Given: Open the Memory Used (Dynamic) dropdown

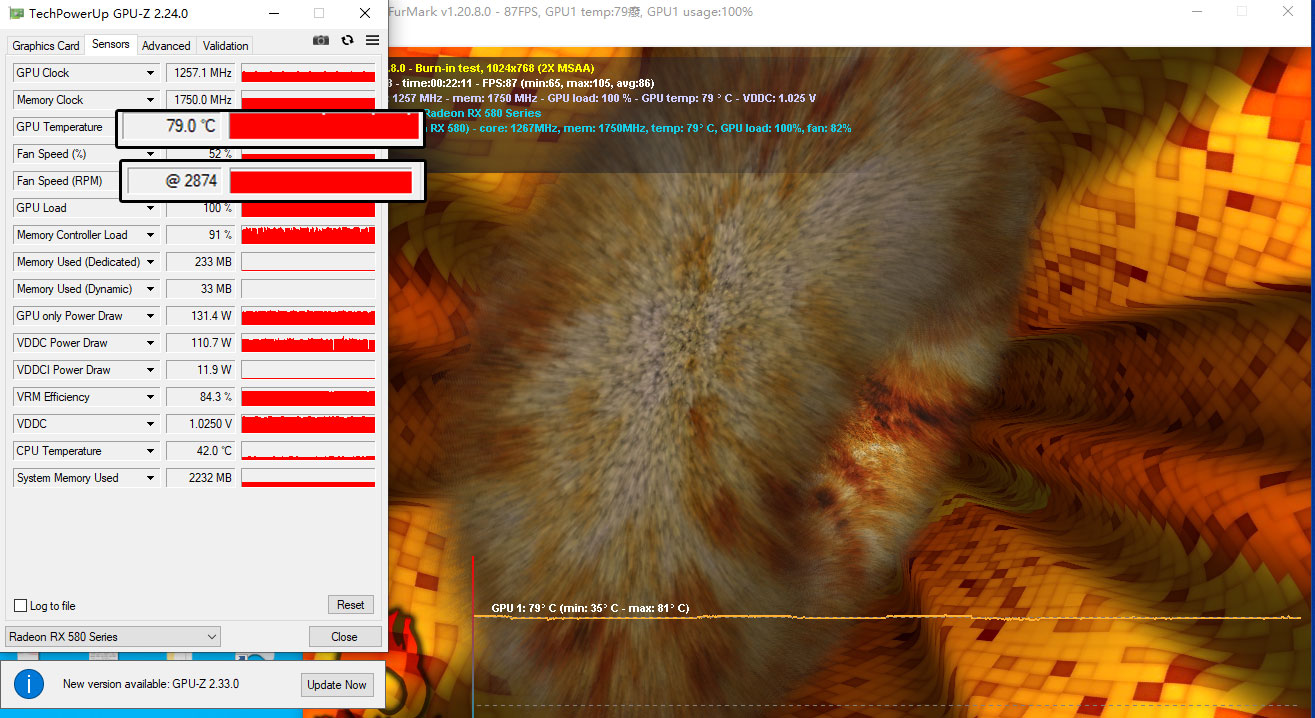Looking at the screenshot, I should tap(151, 289).
